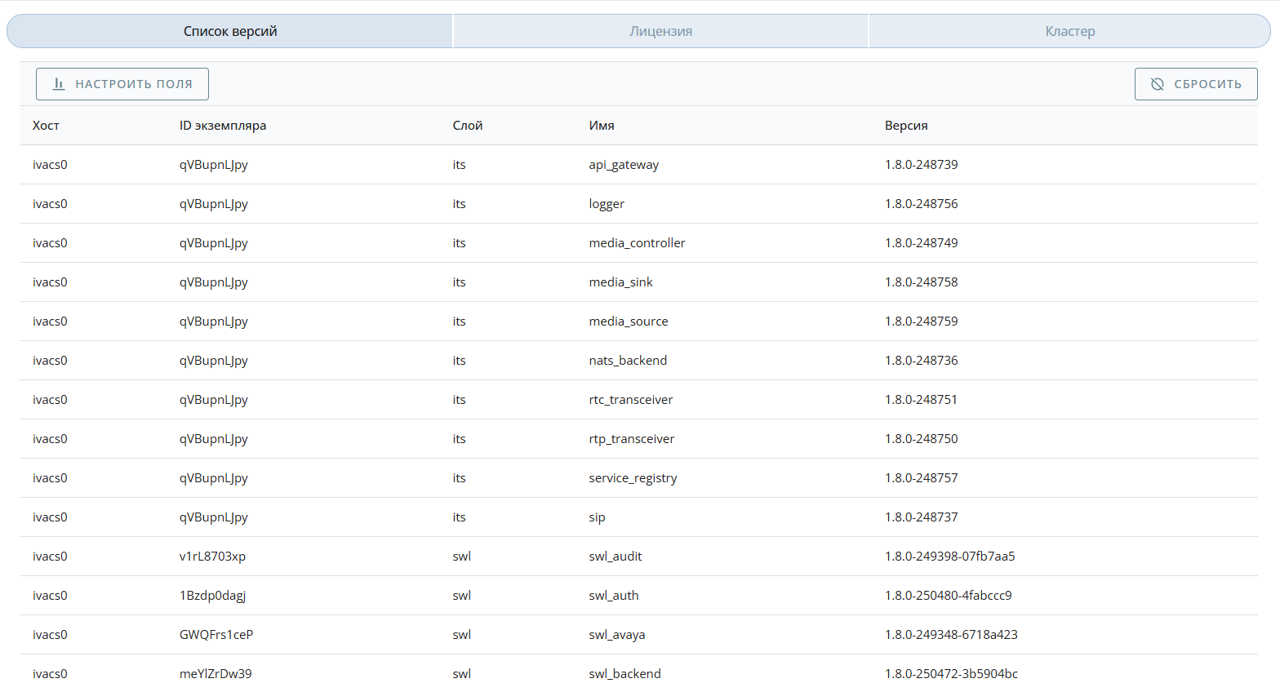Click the ID экземпляра column header
Screen dimensions: 1280x692
[222, 126]
